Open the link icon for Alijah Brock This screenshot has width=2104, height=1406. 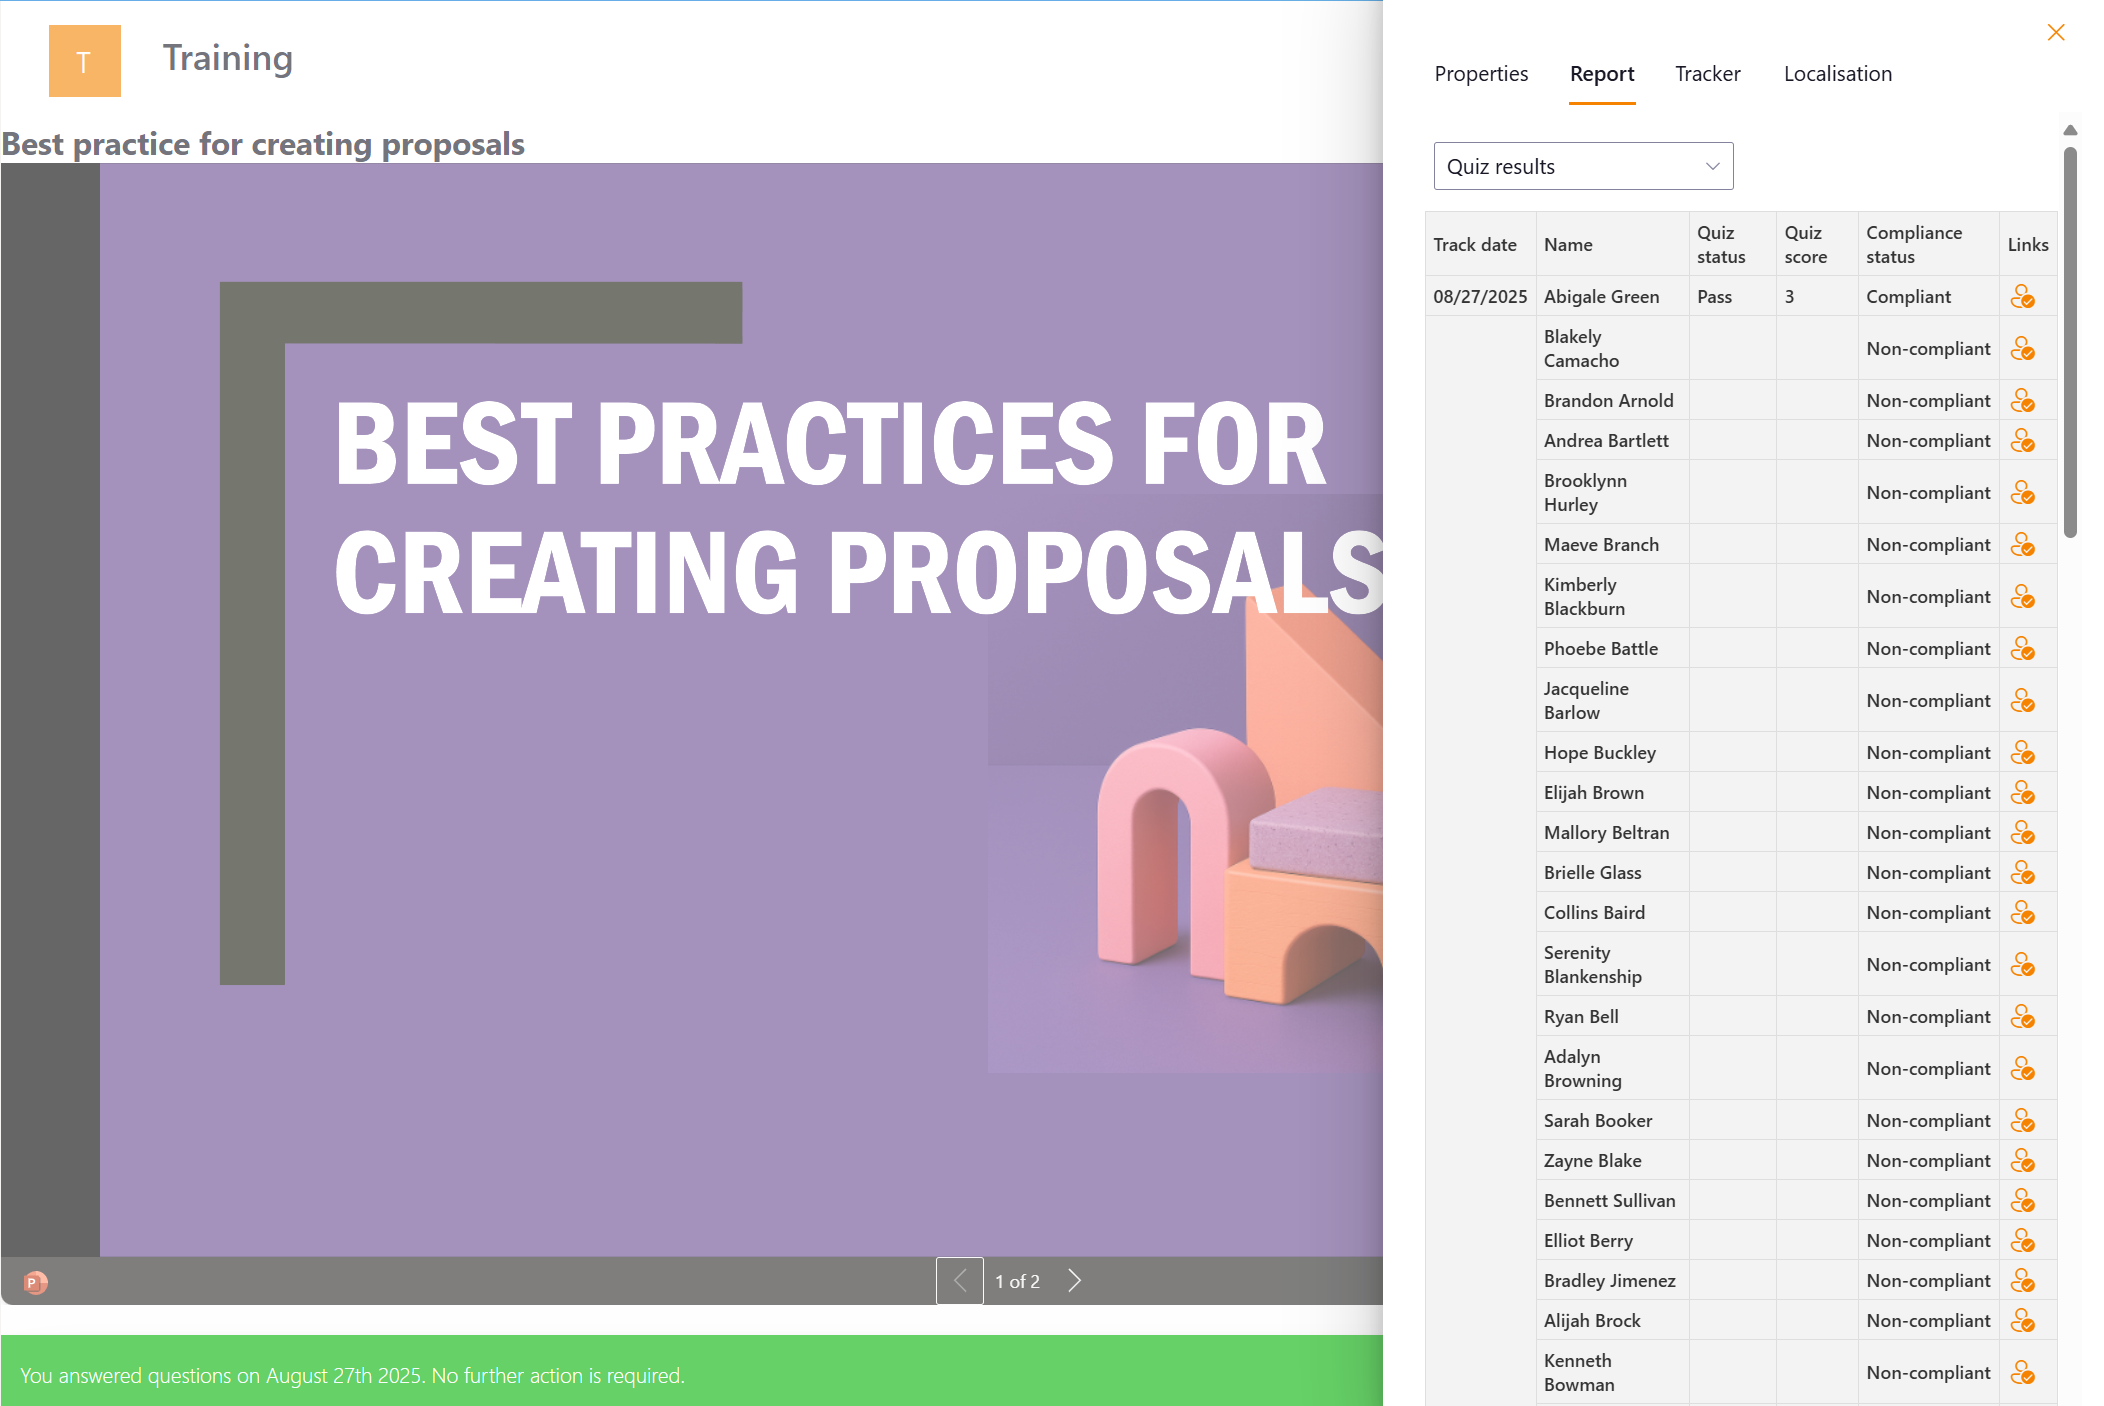[x=2022, y=1321]
